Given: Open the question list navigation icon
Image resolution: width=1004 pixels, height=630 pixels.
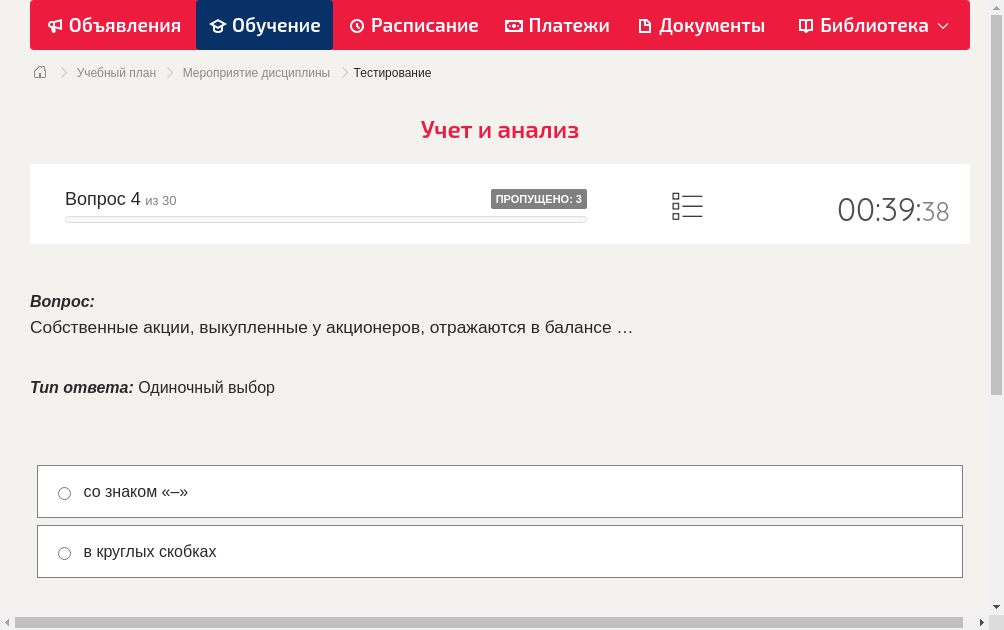Looking at the screenshot, I should pos(687,206).
